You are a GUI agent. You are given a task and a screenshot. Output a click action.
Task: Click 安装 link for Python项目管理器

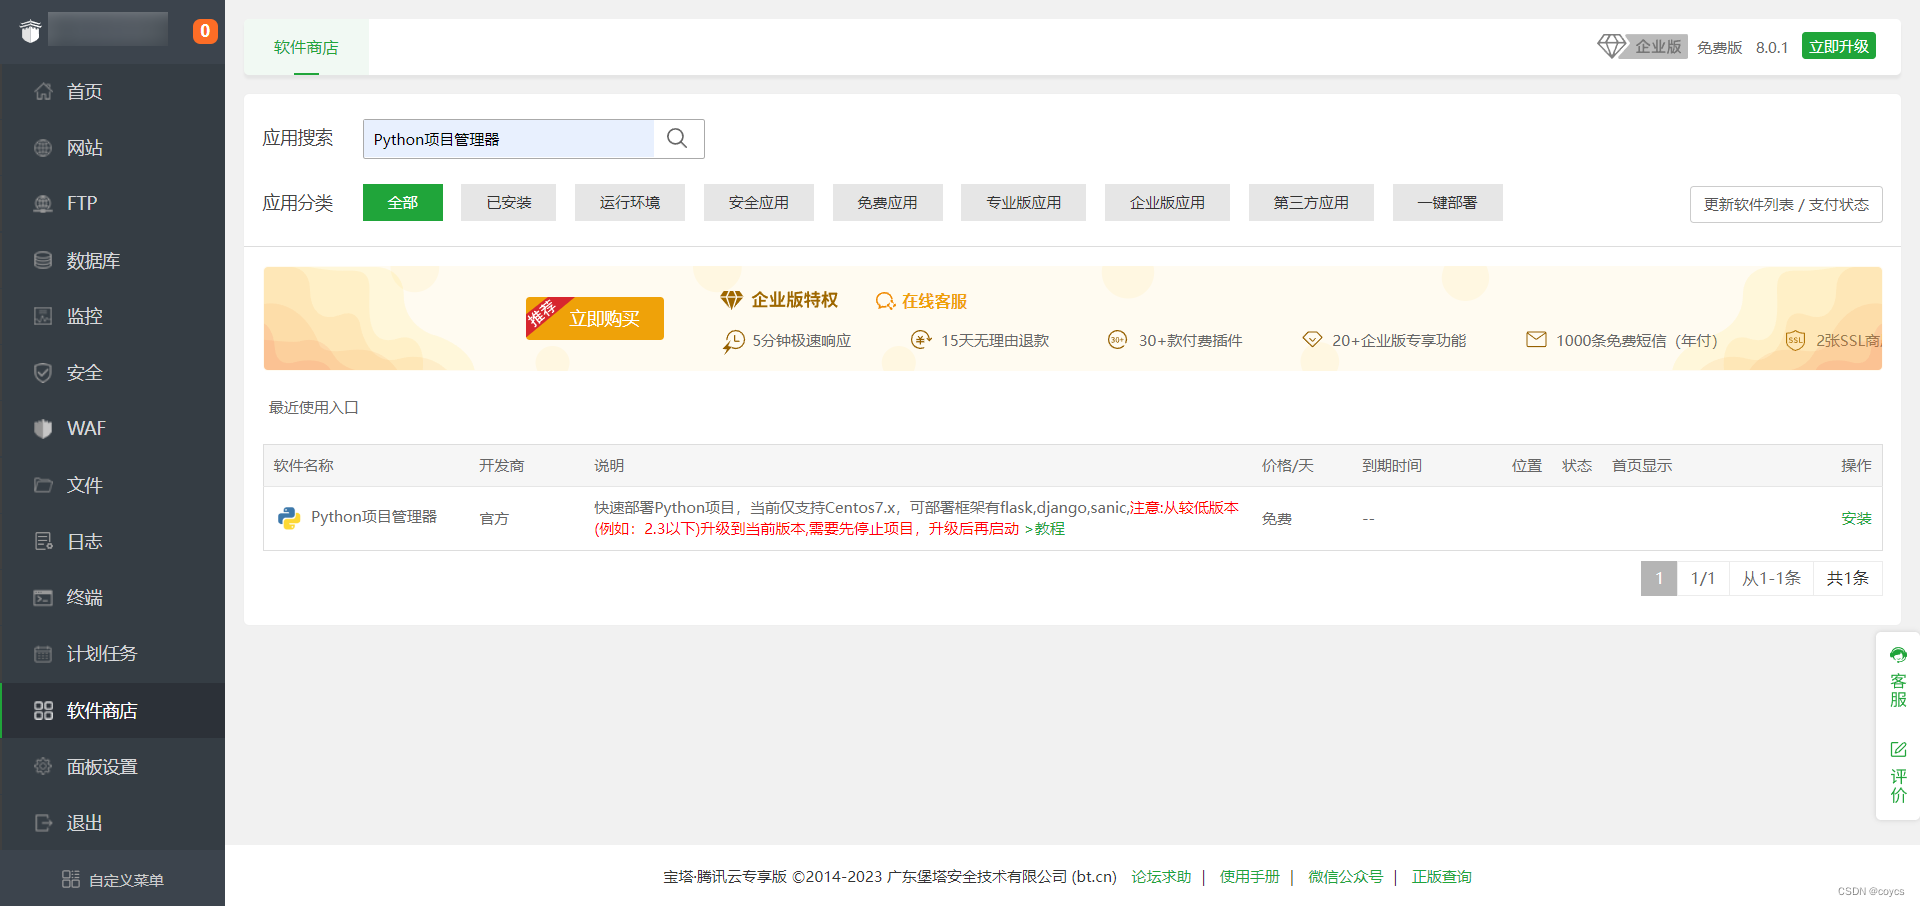pyautogui.click(x=1856, y=518)
